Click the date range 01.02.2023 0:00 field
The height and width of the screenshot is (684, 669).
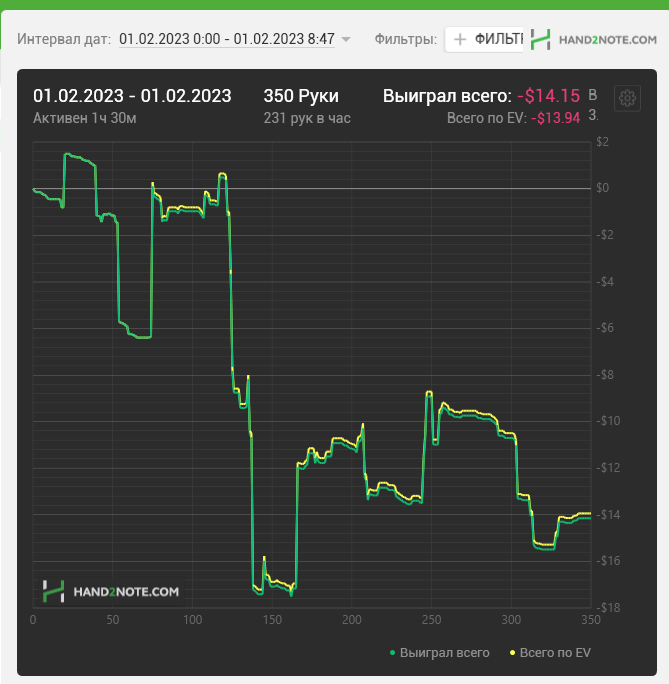(227, 39)
